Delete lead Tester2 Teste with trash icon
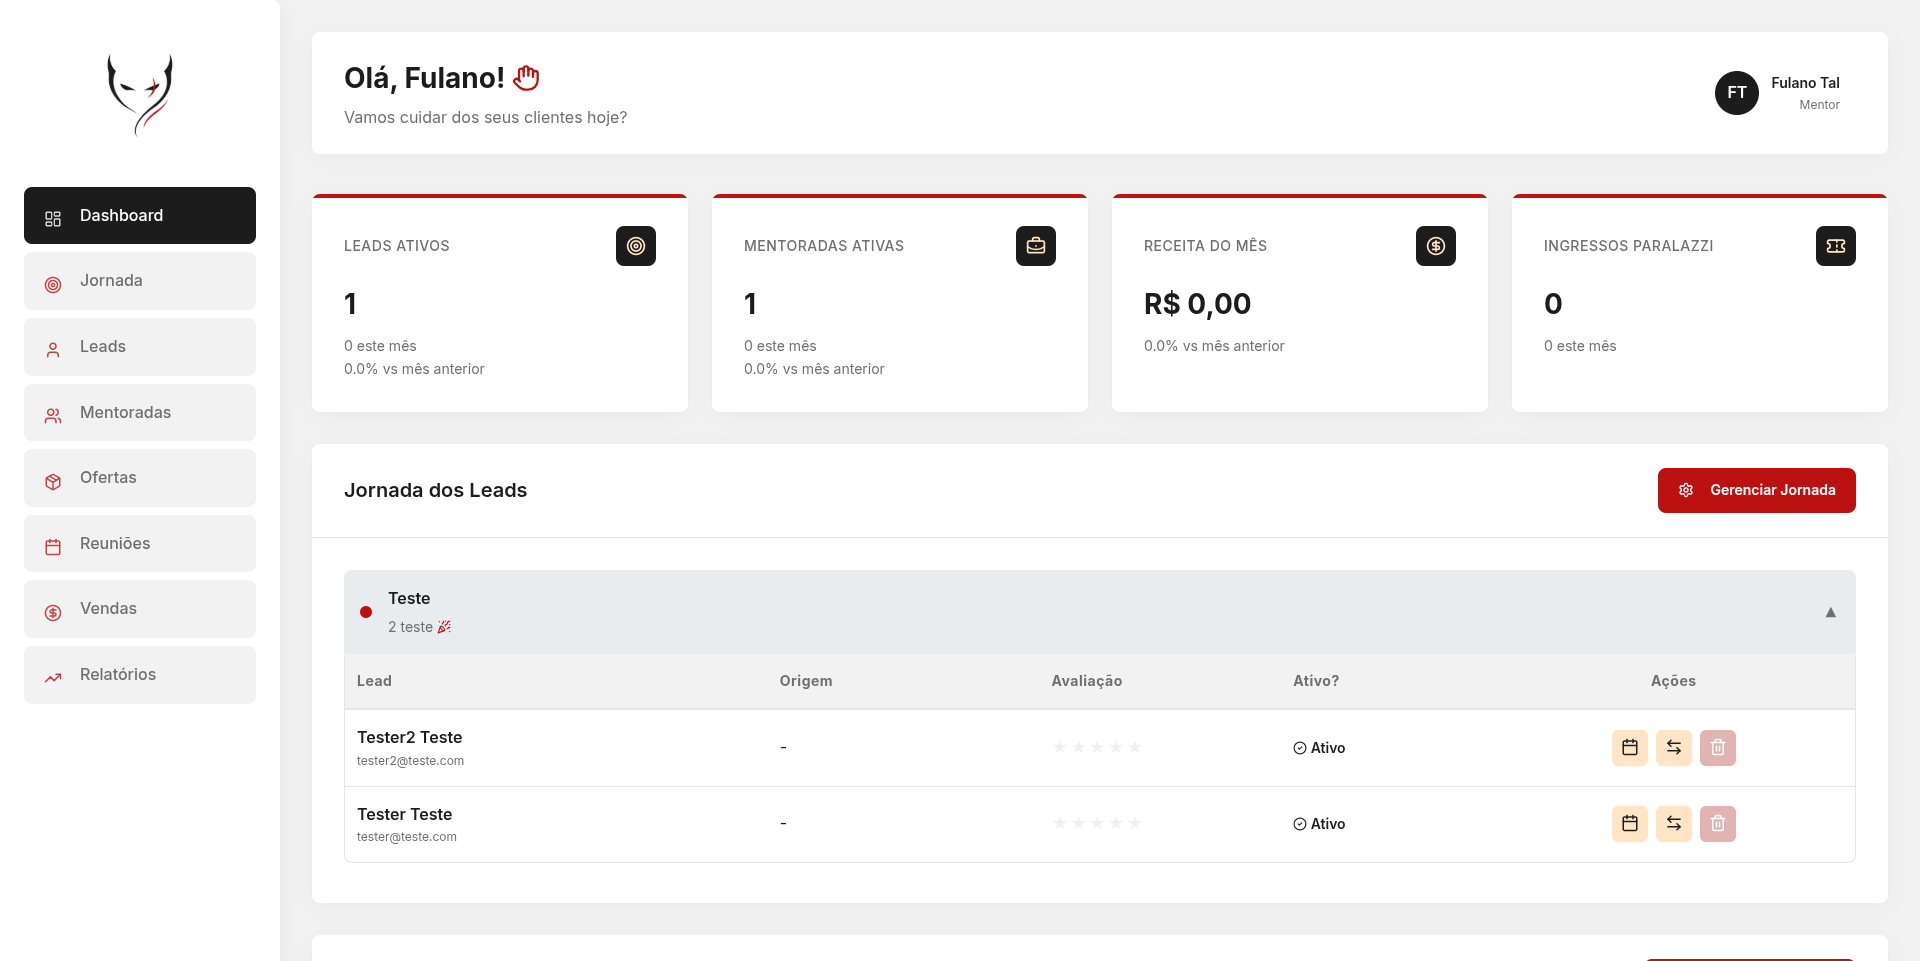The width and height of the screenshot is (1920, 961). tap(1717, 747)
